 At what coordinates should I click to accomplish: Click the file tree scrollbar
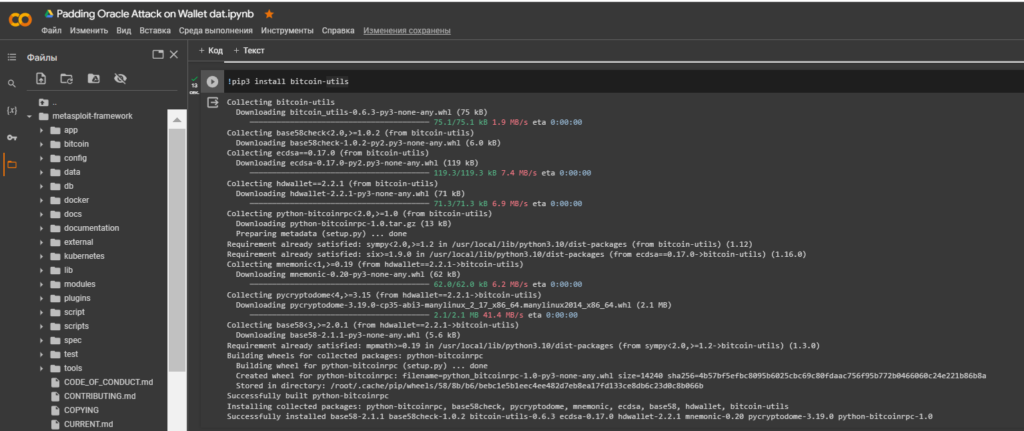click(177, 248)
